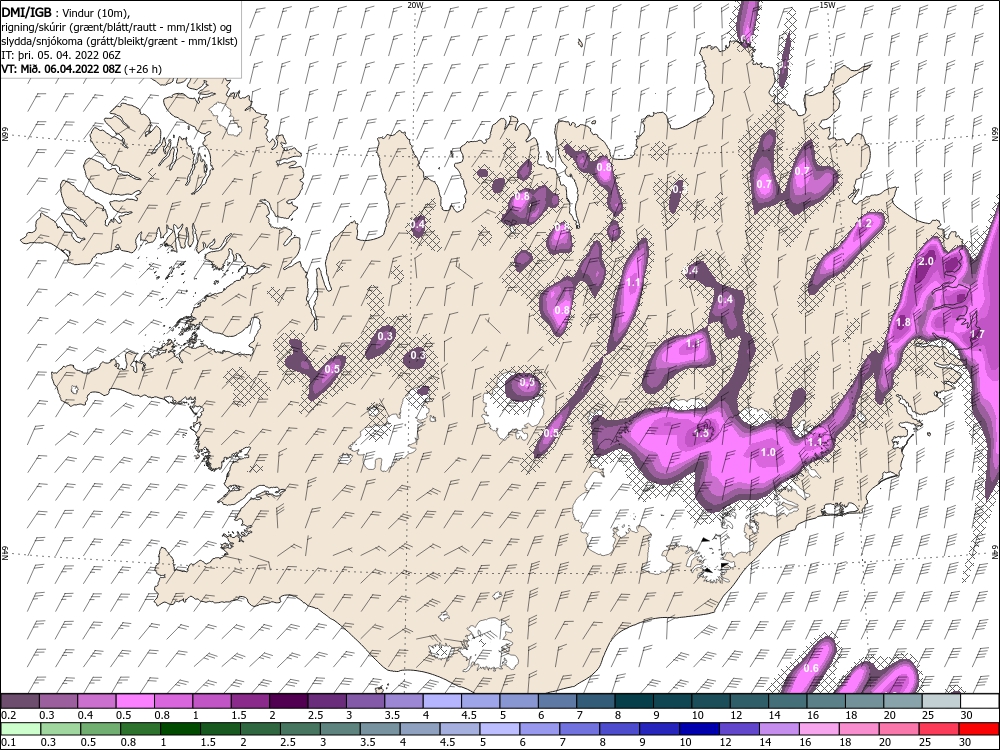Image resolution: width=1000 pixels, height=750 pixels.
Task: Select the rain scale swatch labeled 4
Action: 420,729
